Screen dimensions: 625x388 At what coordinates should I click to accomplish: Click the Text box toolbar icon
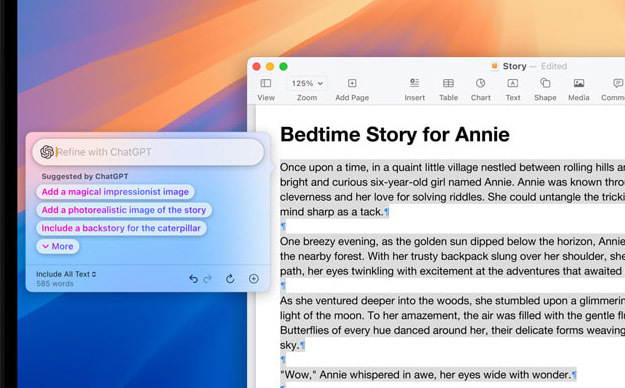coord(513,83)
